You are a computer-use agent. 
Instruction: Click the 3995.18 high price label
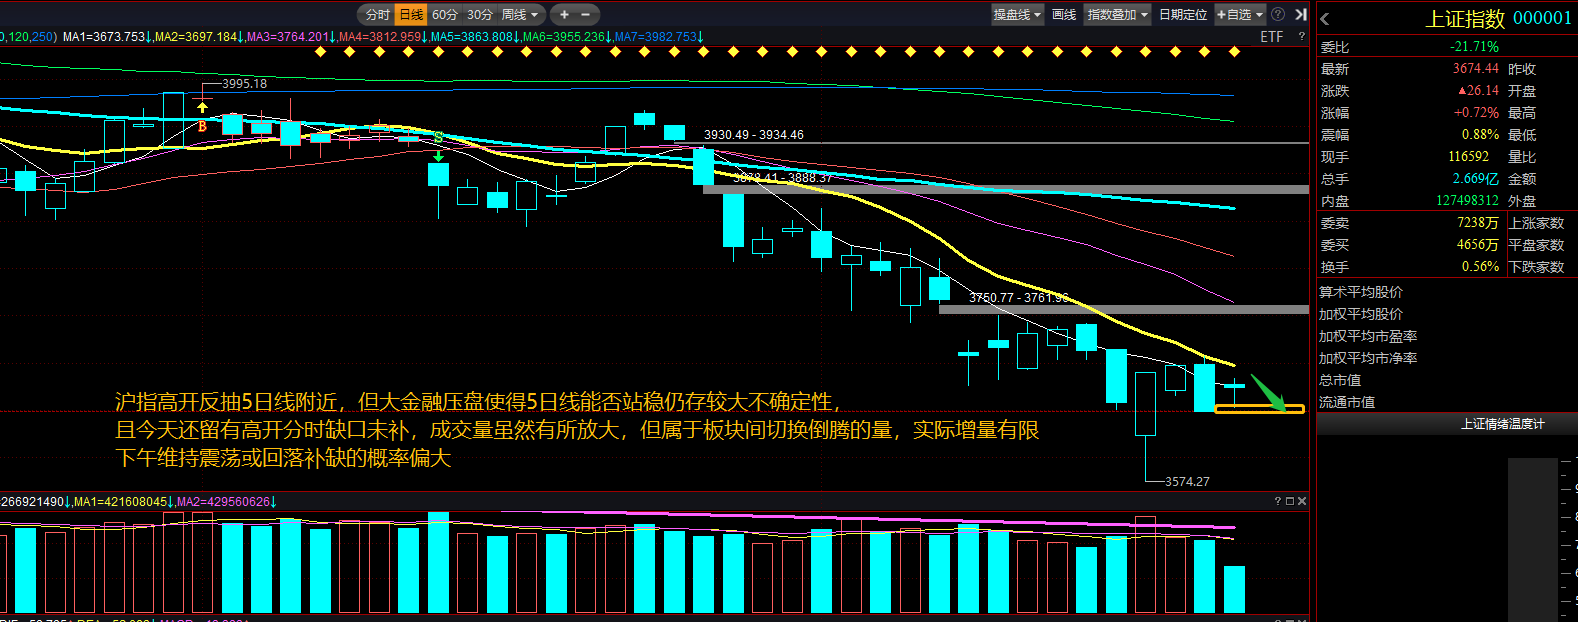click(x=244, y=84)
